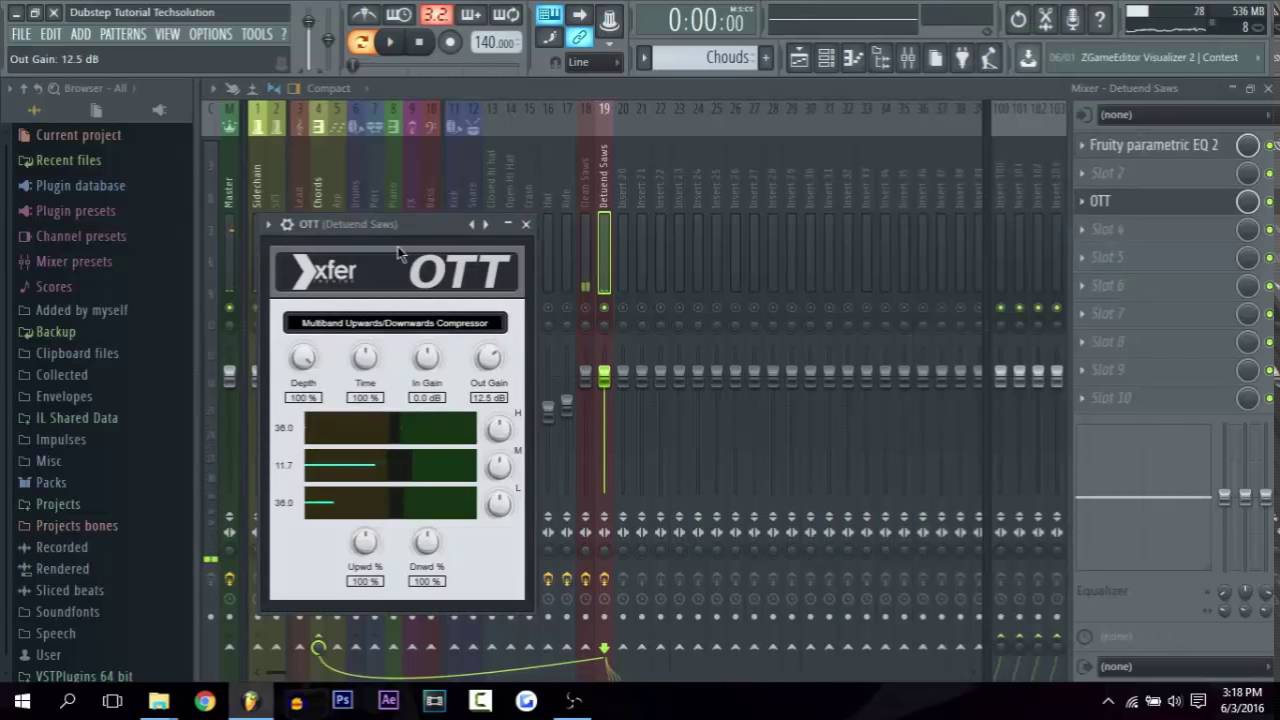
Task: Toggle the 3.2 countdown before recording icon
Action: pos(435,14)
